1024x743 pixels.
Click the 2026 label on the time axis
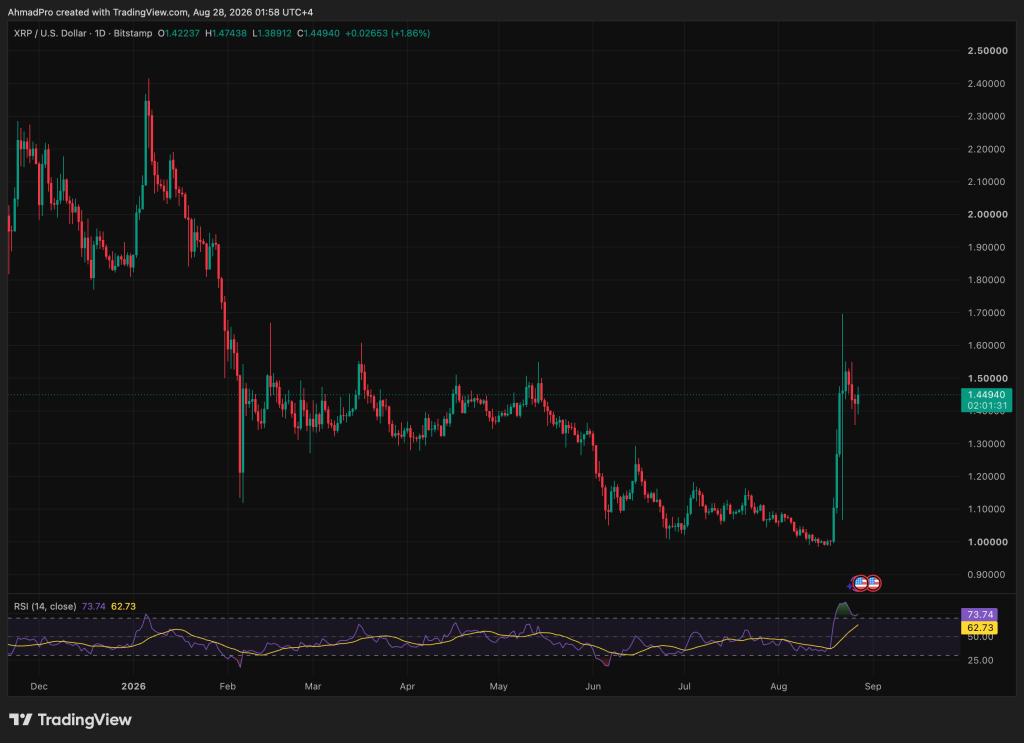(133, 686)
